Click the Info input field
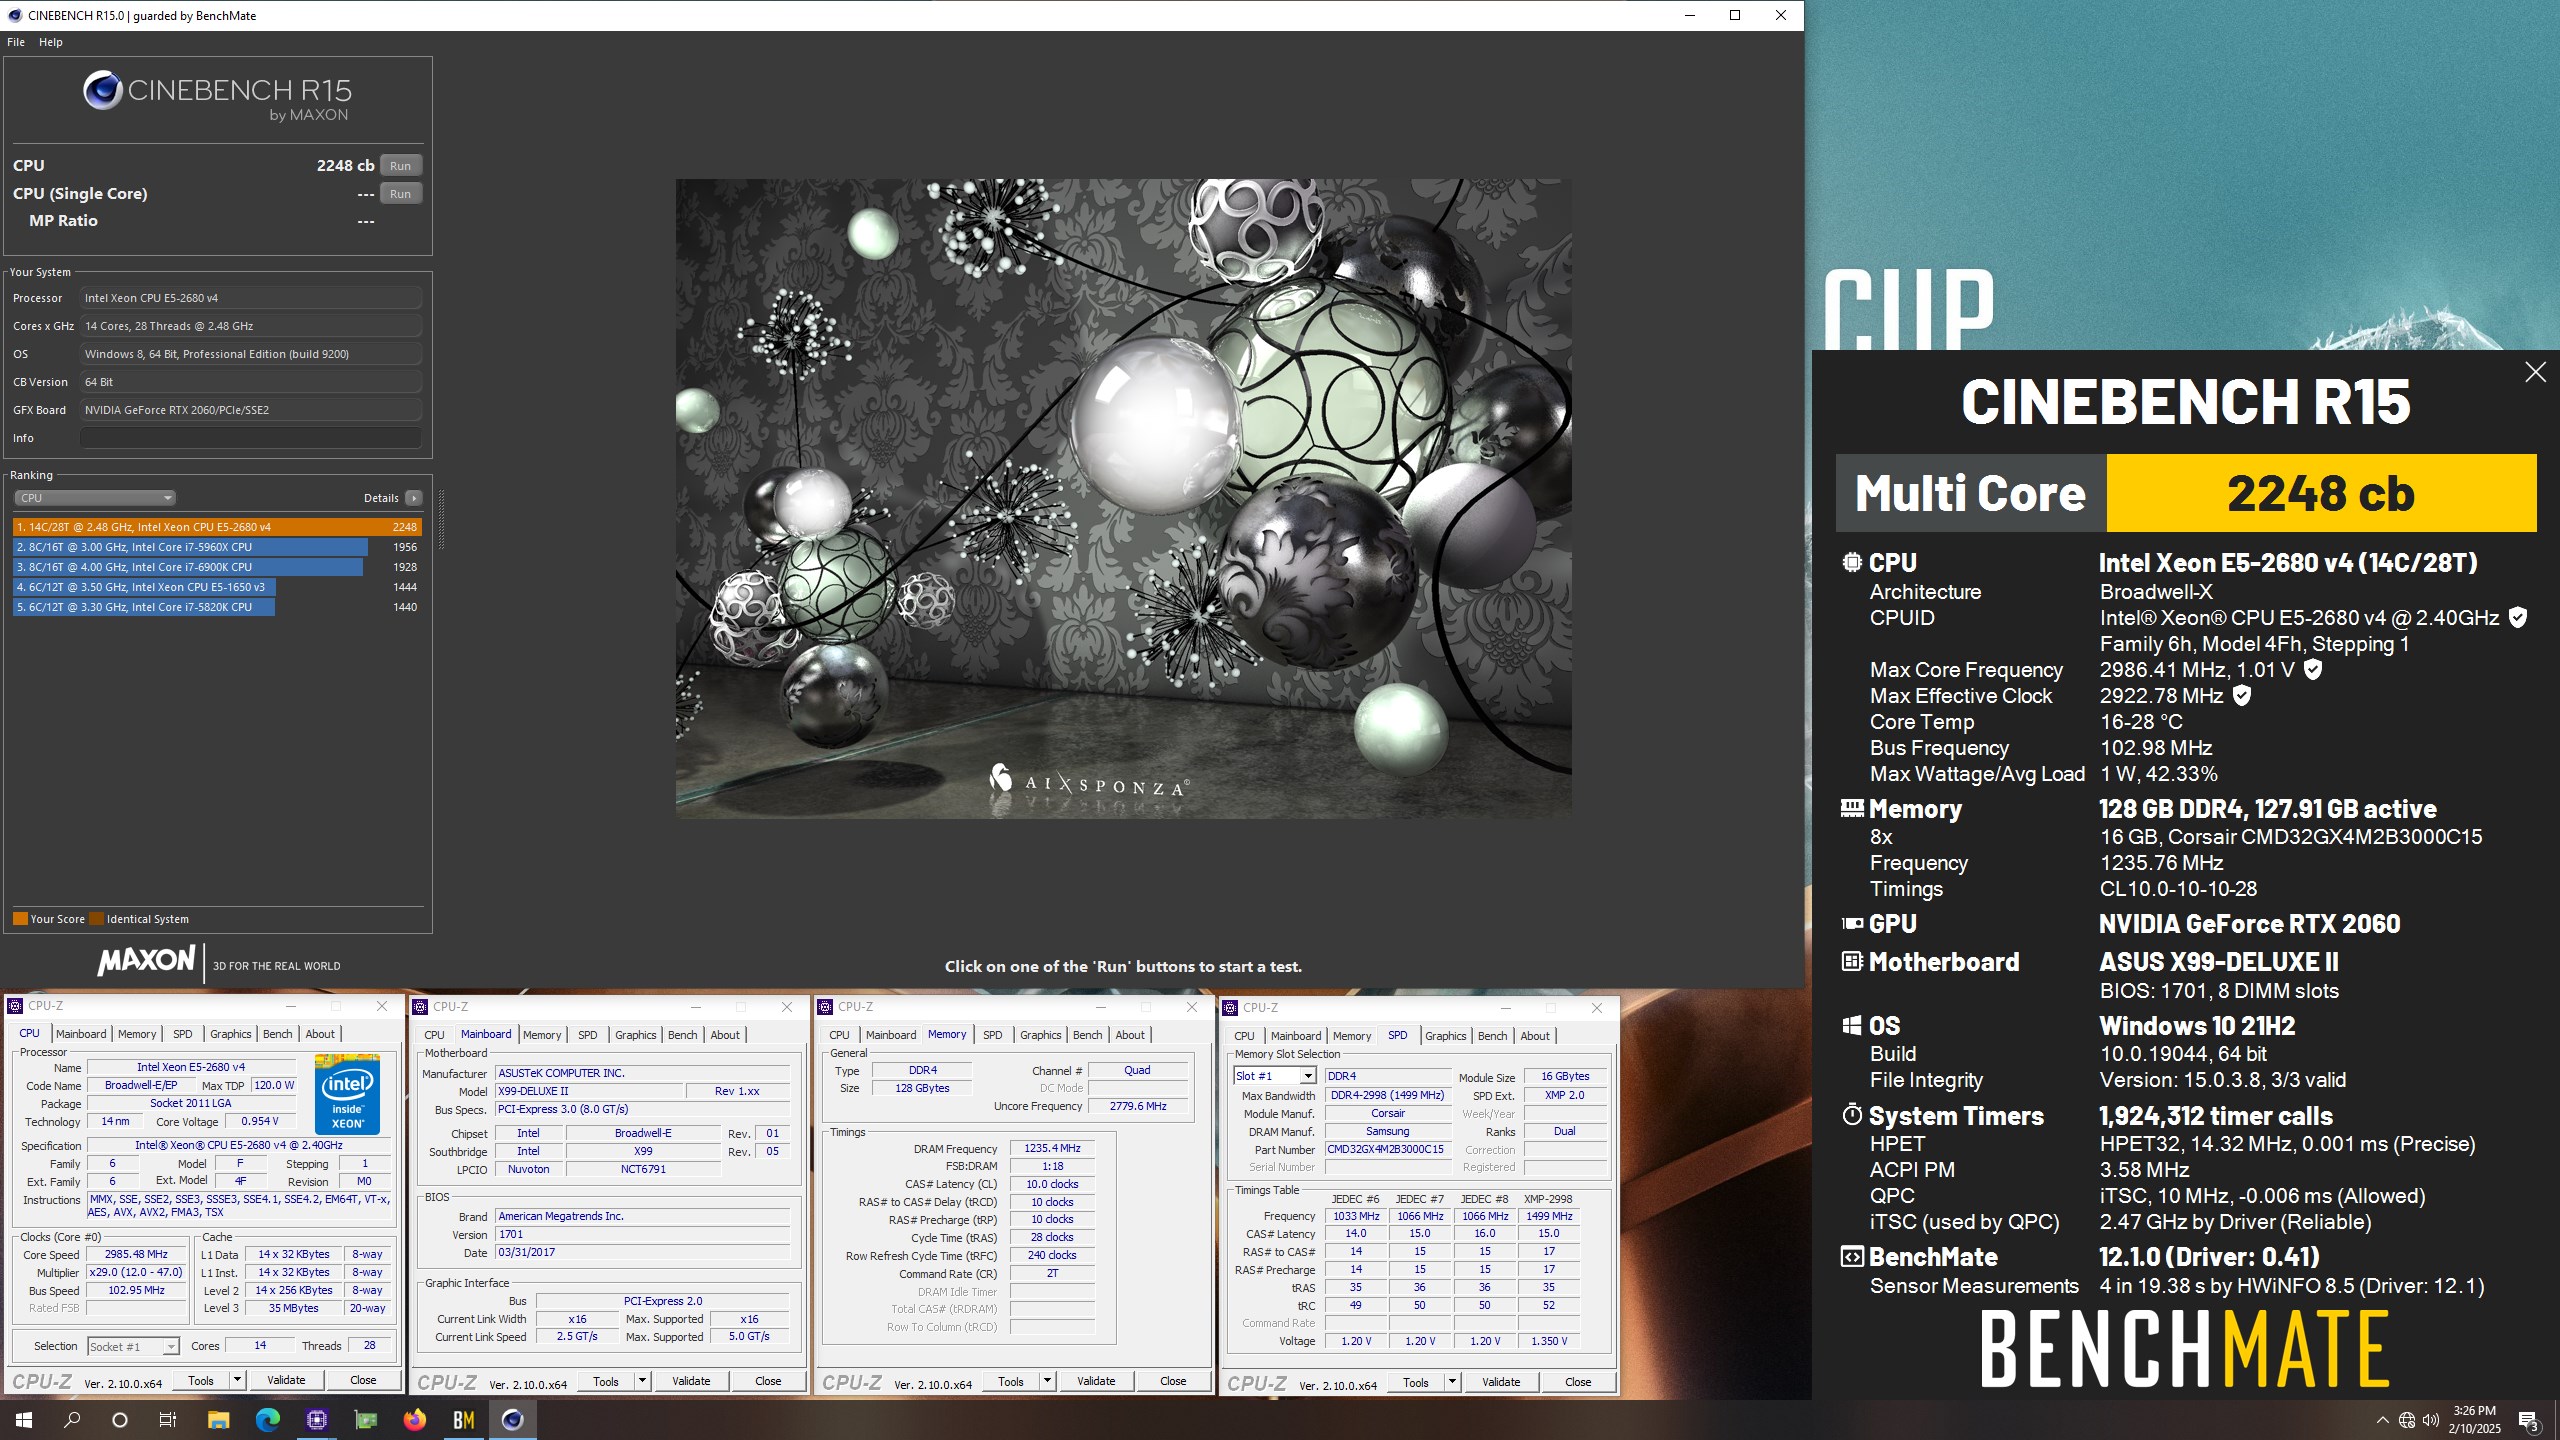The image size is (2560, 1440). [250, 438]
